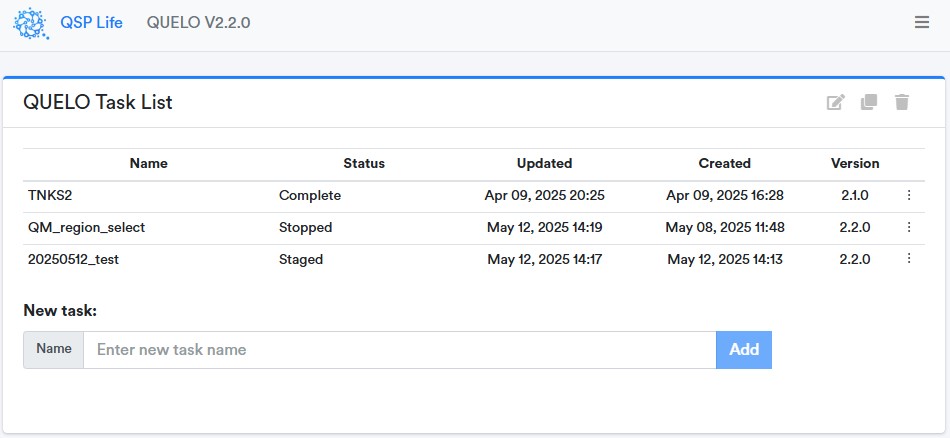Select the QM_region_select task row
The width and height of the screenshot is (950, 438).
coord(87,228)
